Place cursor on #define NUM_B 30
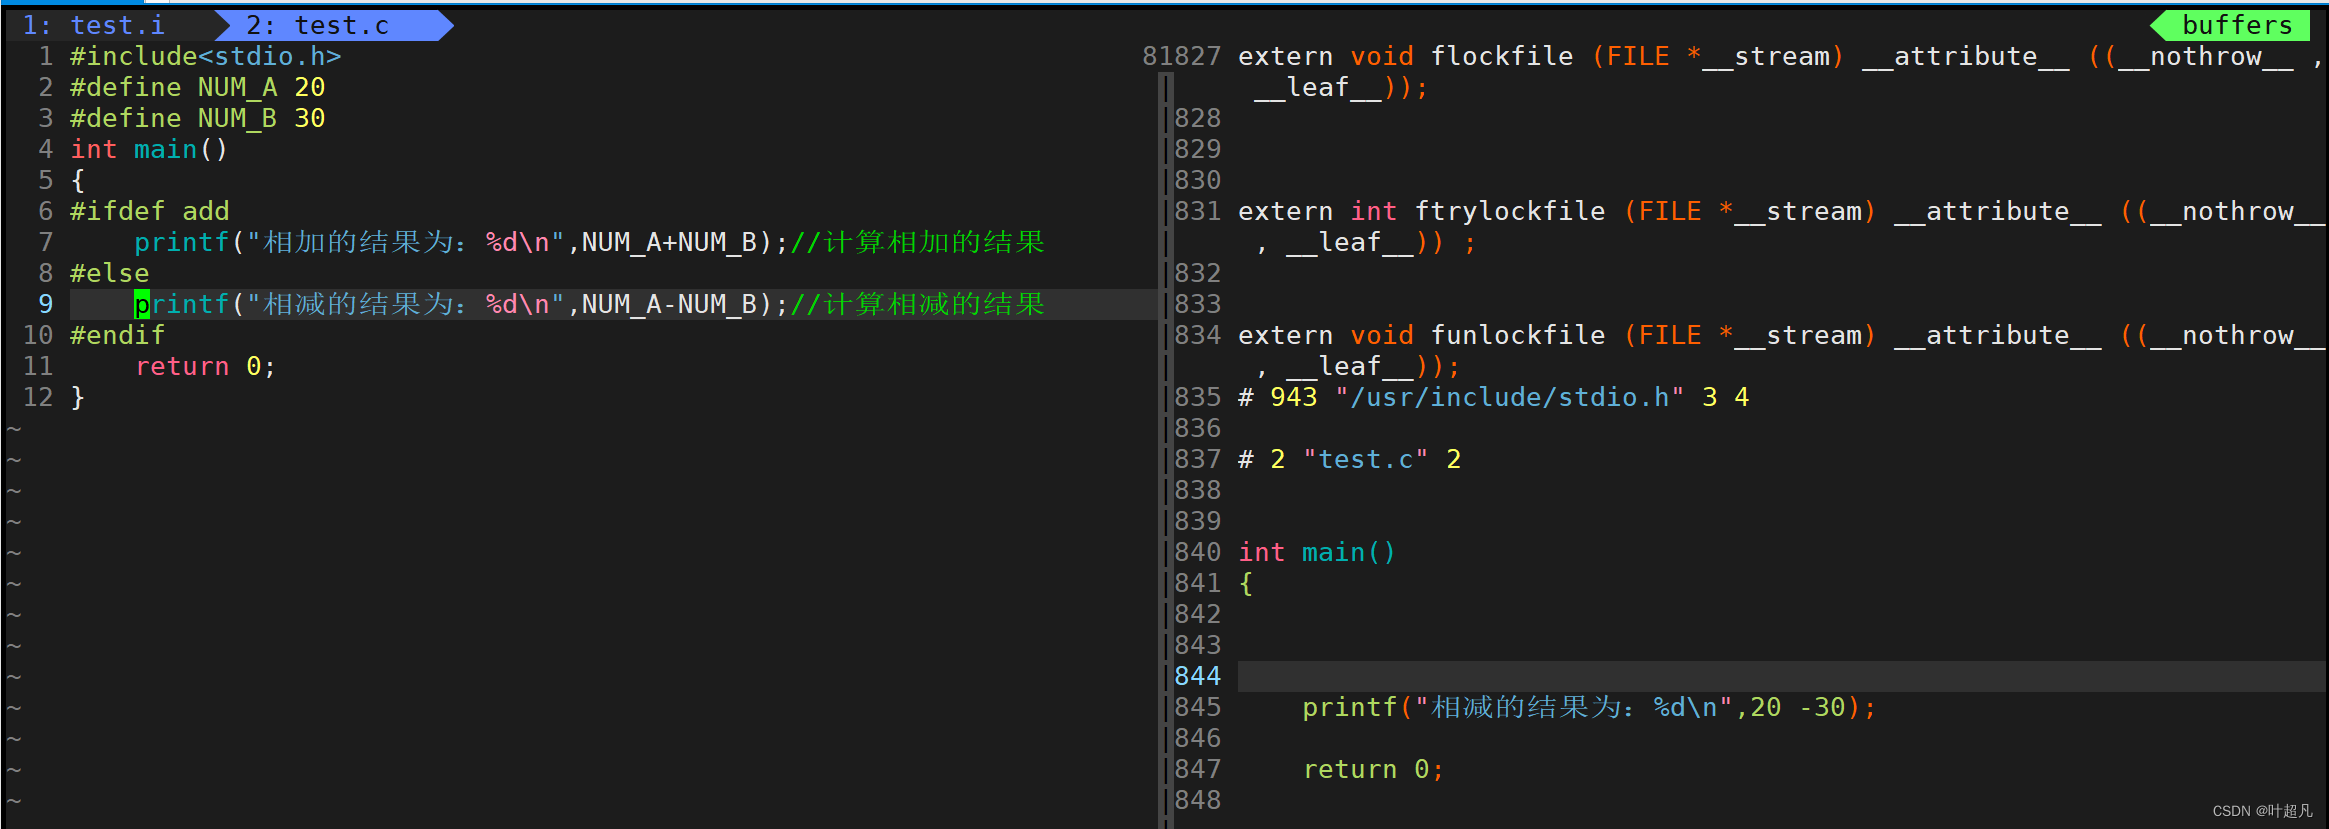Image resolution: width=2329 pixels, height=829 pixels. [198, 118]
